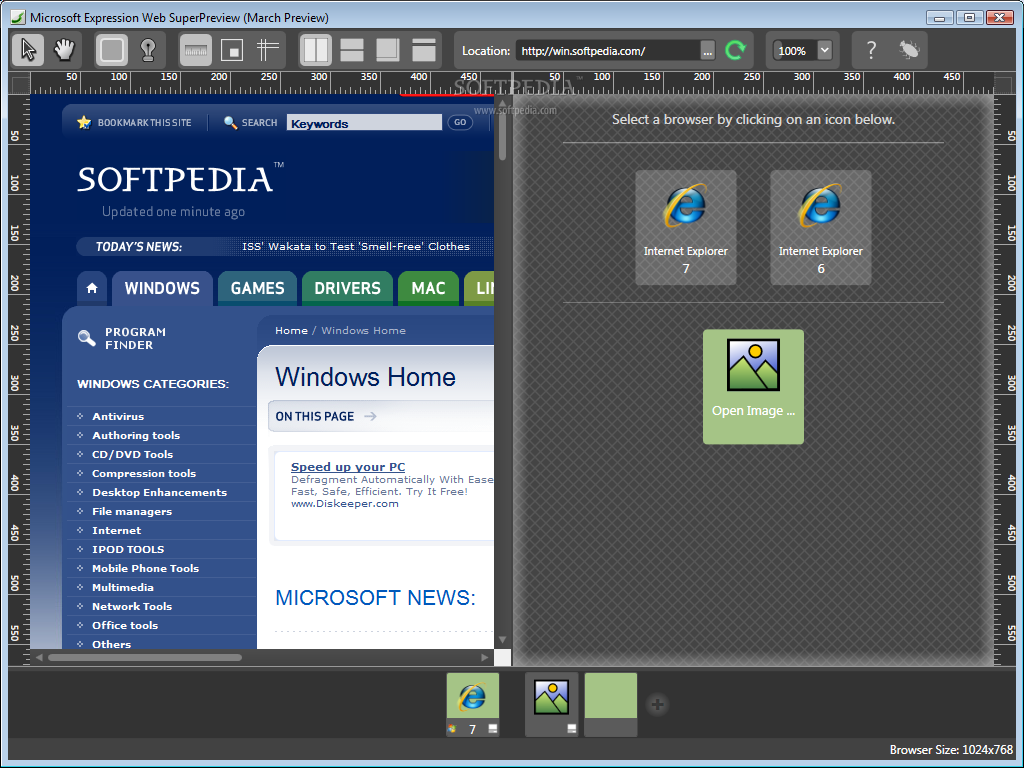Open the Mobile Phone Tools category
This screenshot has width=1024, height=768.
click(x=145, y=568)
